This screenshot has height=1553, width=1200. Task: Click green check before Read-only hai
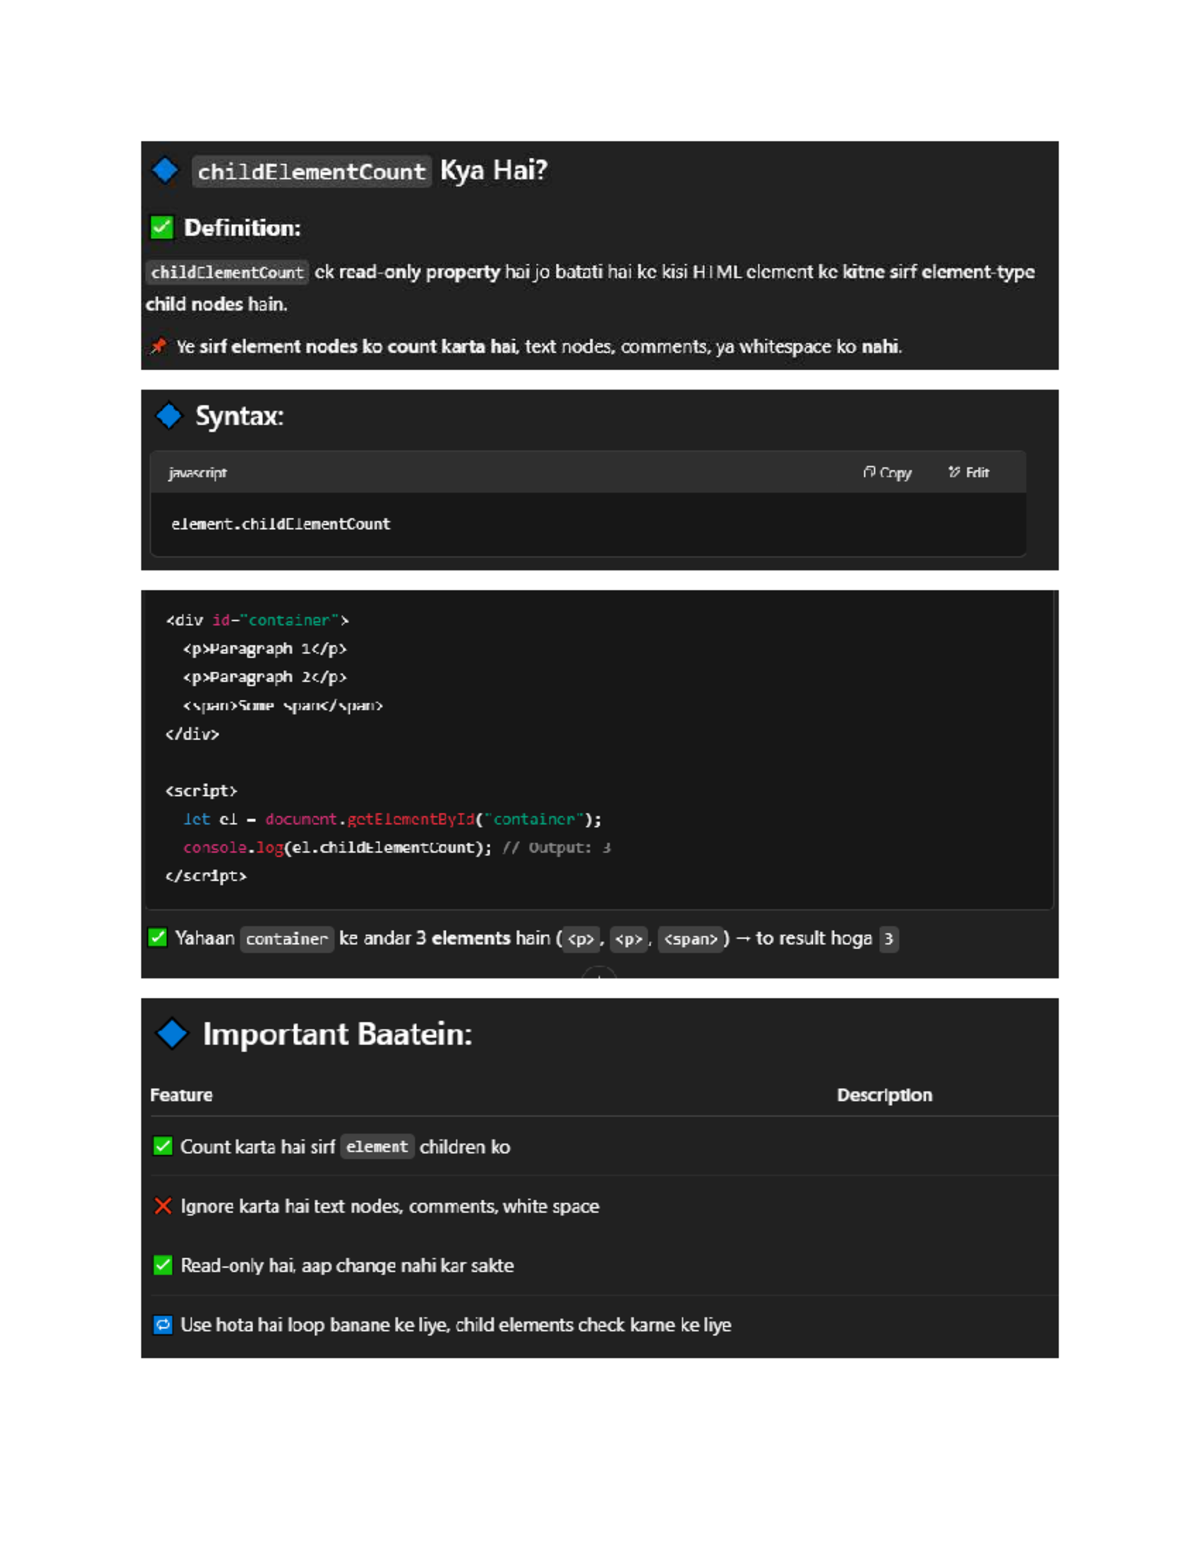tap(163, 1266)
